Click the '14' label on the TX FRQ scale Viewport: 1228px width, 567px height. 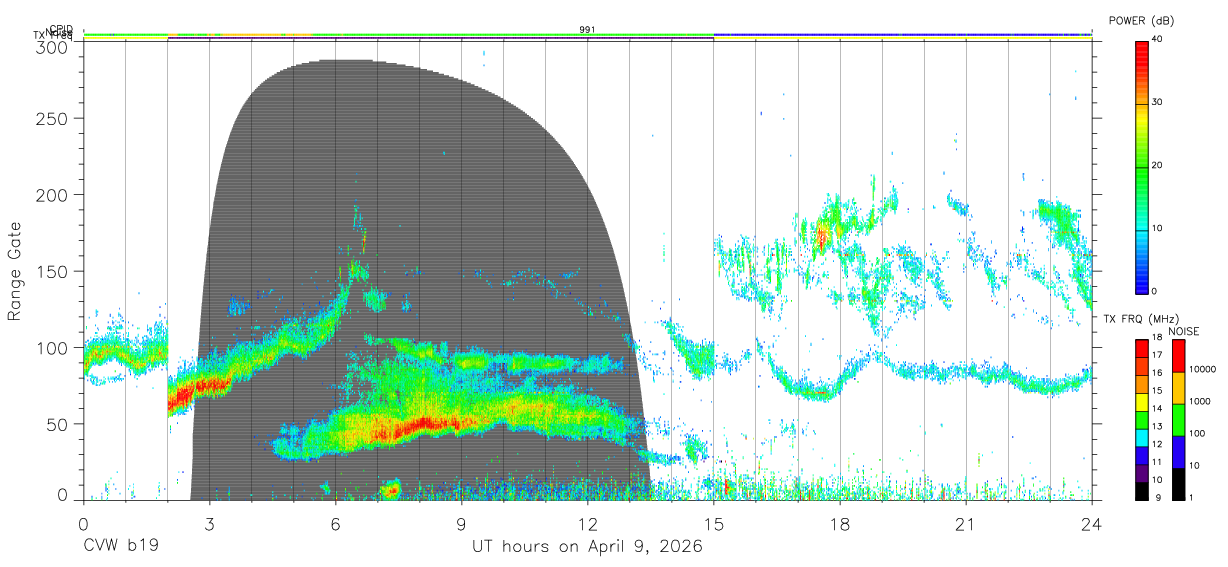1157,408
